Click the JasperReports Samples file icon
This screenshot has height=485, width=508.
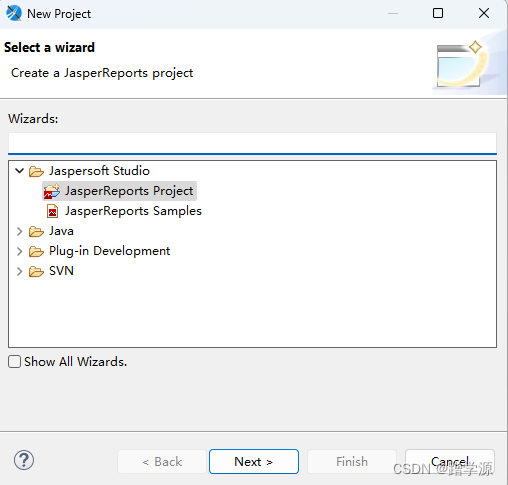pos(52,211)
